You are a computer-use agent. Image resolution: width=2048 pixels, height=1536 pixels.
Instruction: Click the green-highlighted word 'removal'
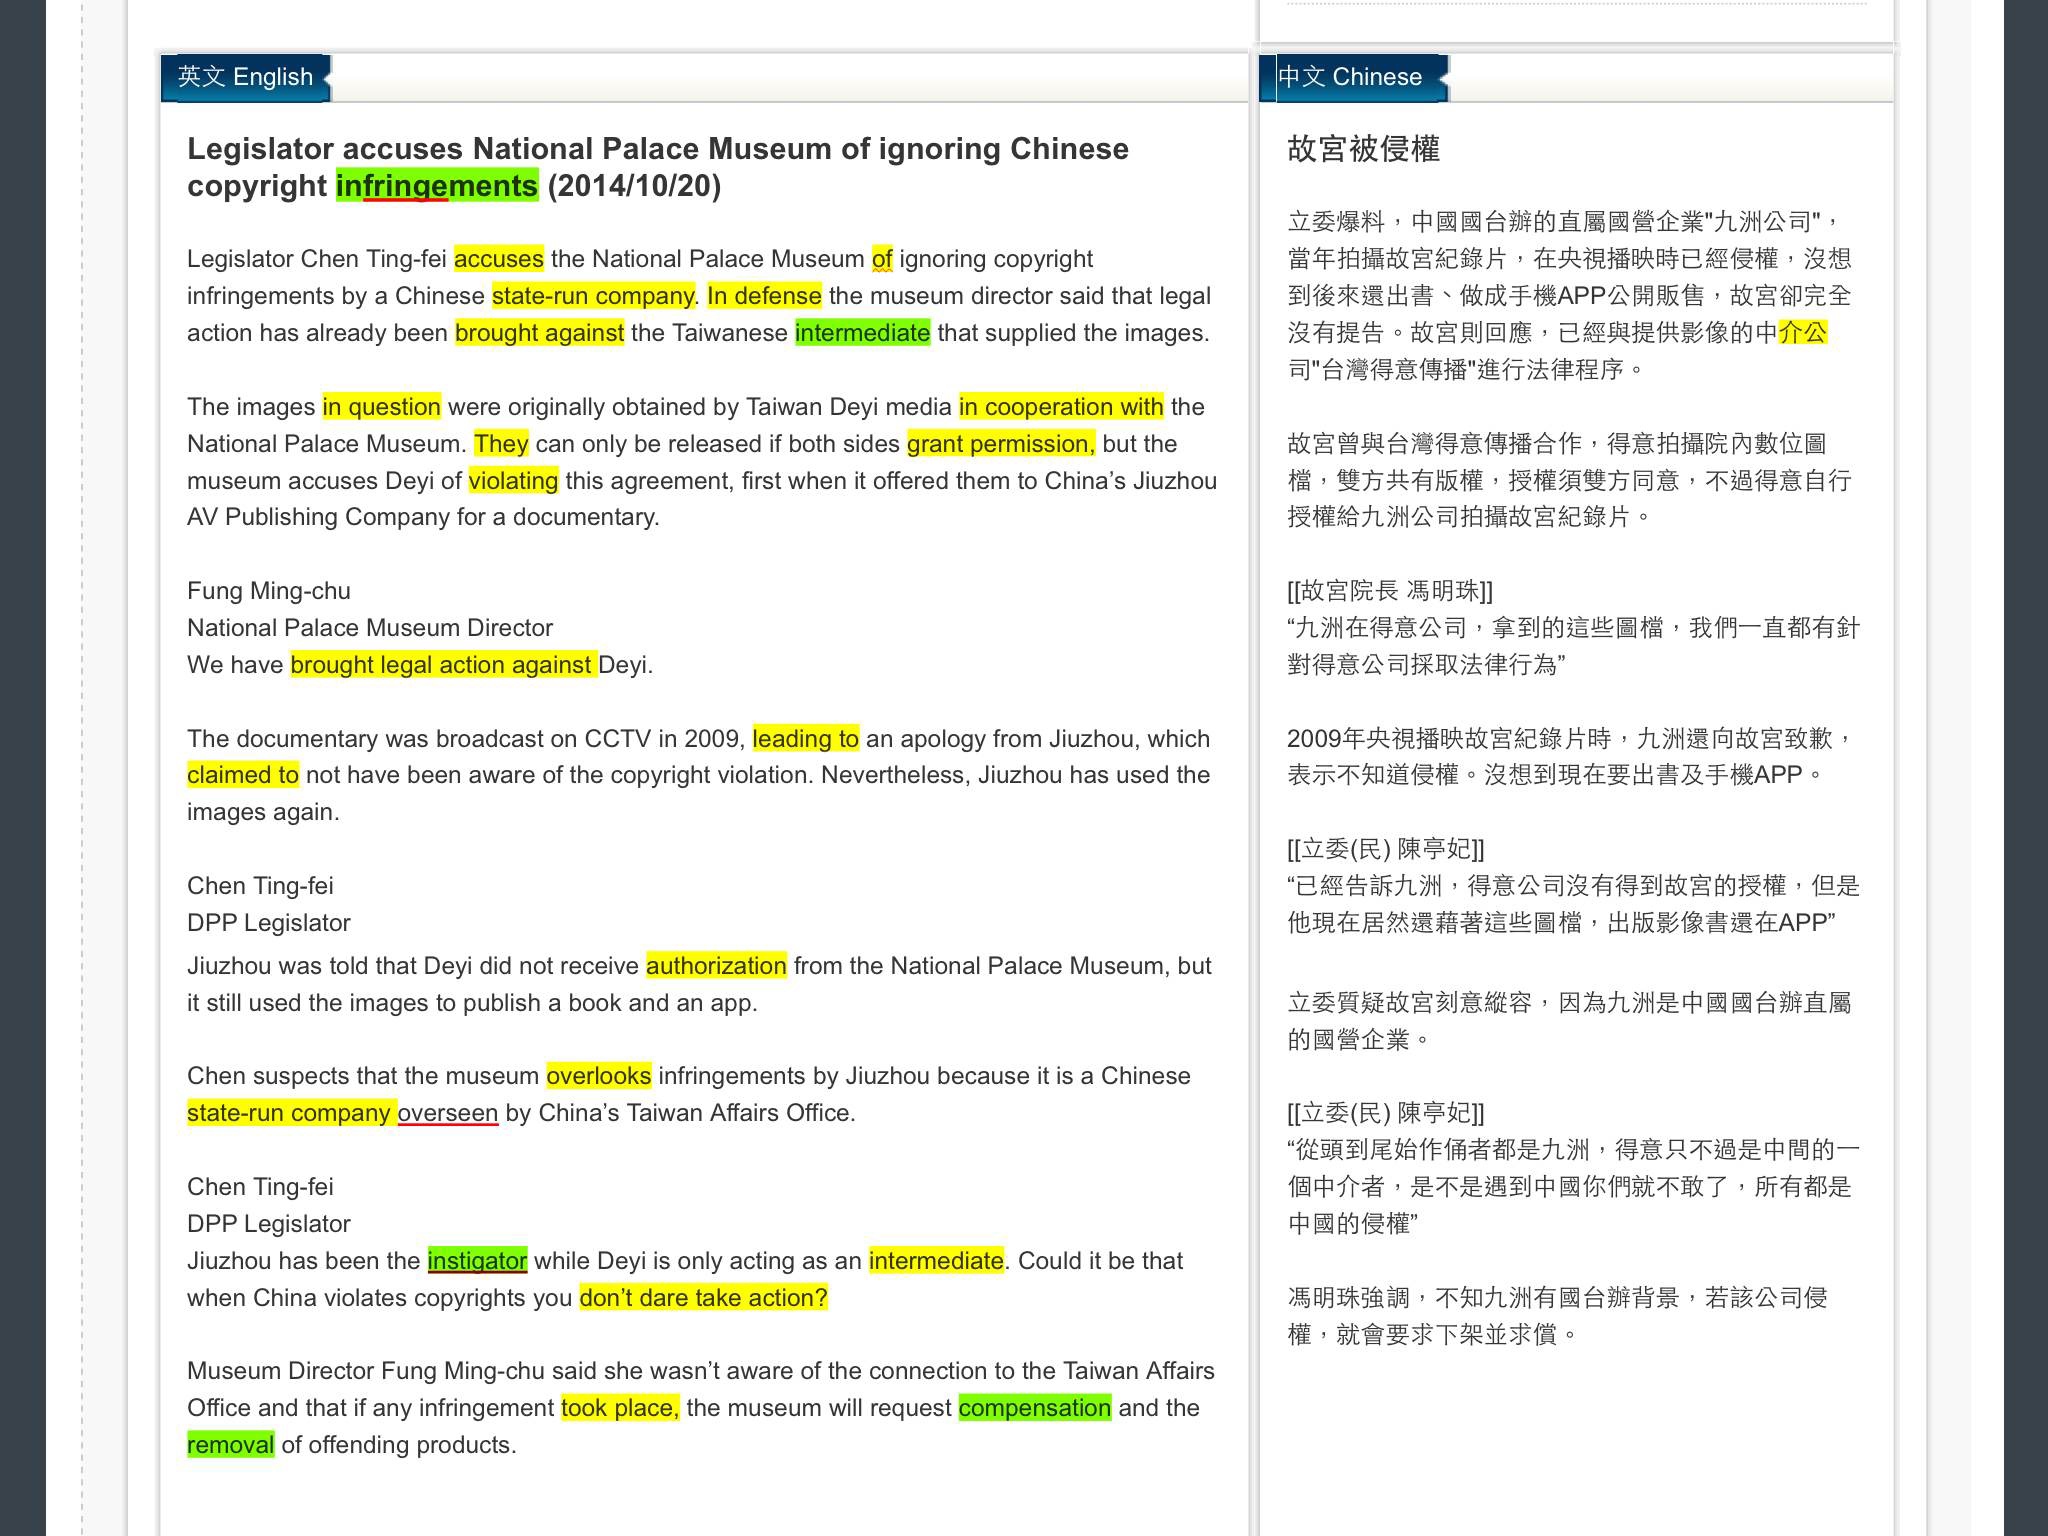(231, 1445)
